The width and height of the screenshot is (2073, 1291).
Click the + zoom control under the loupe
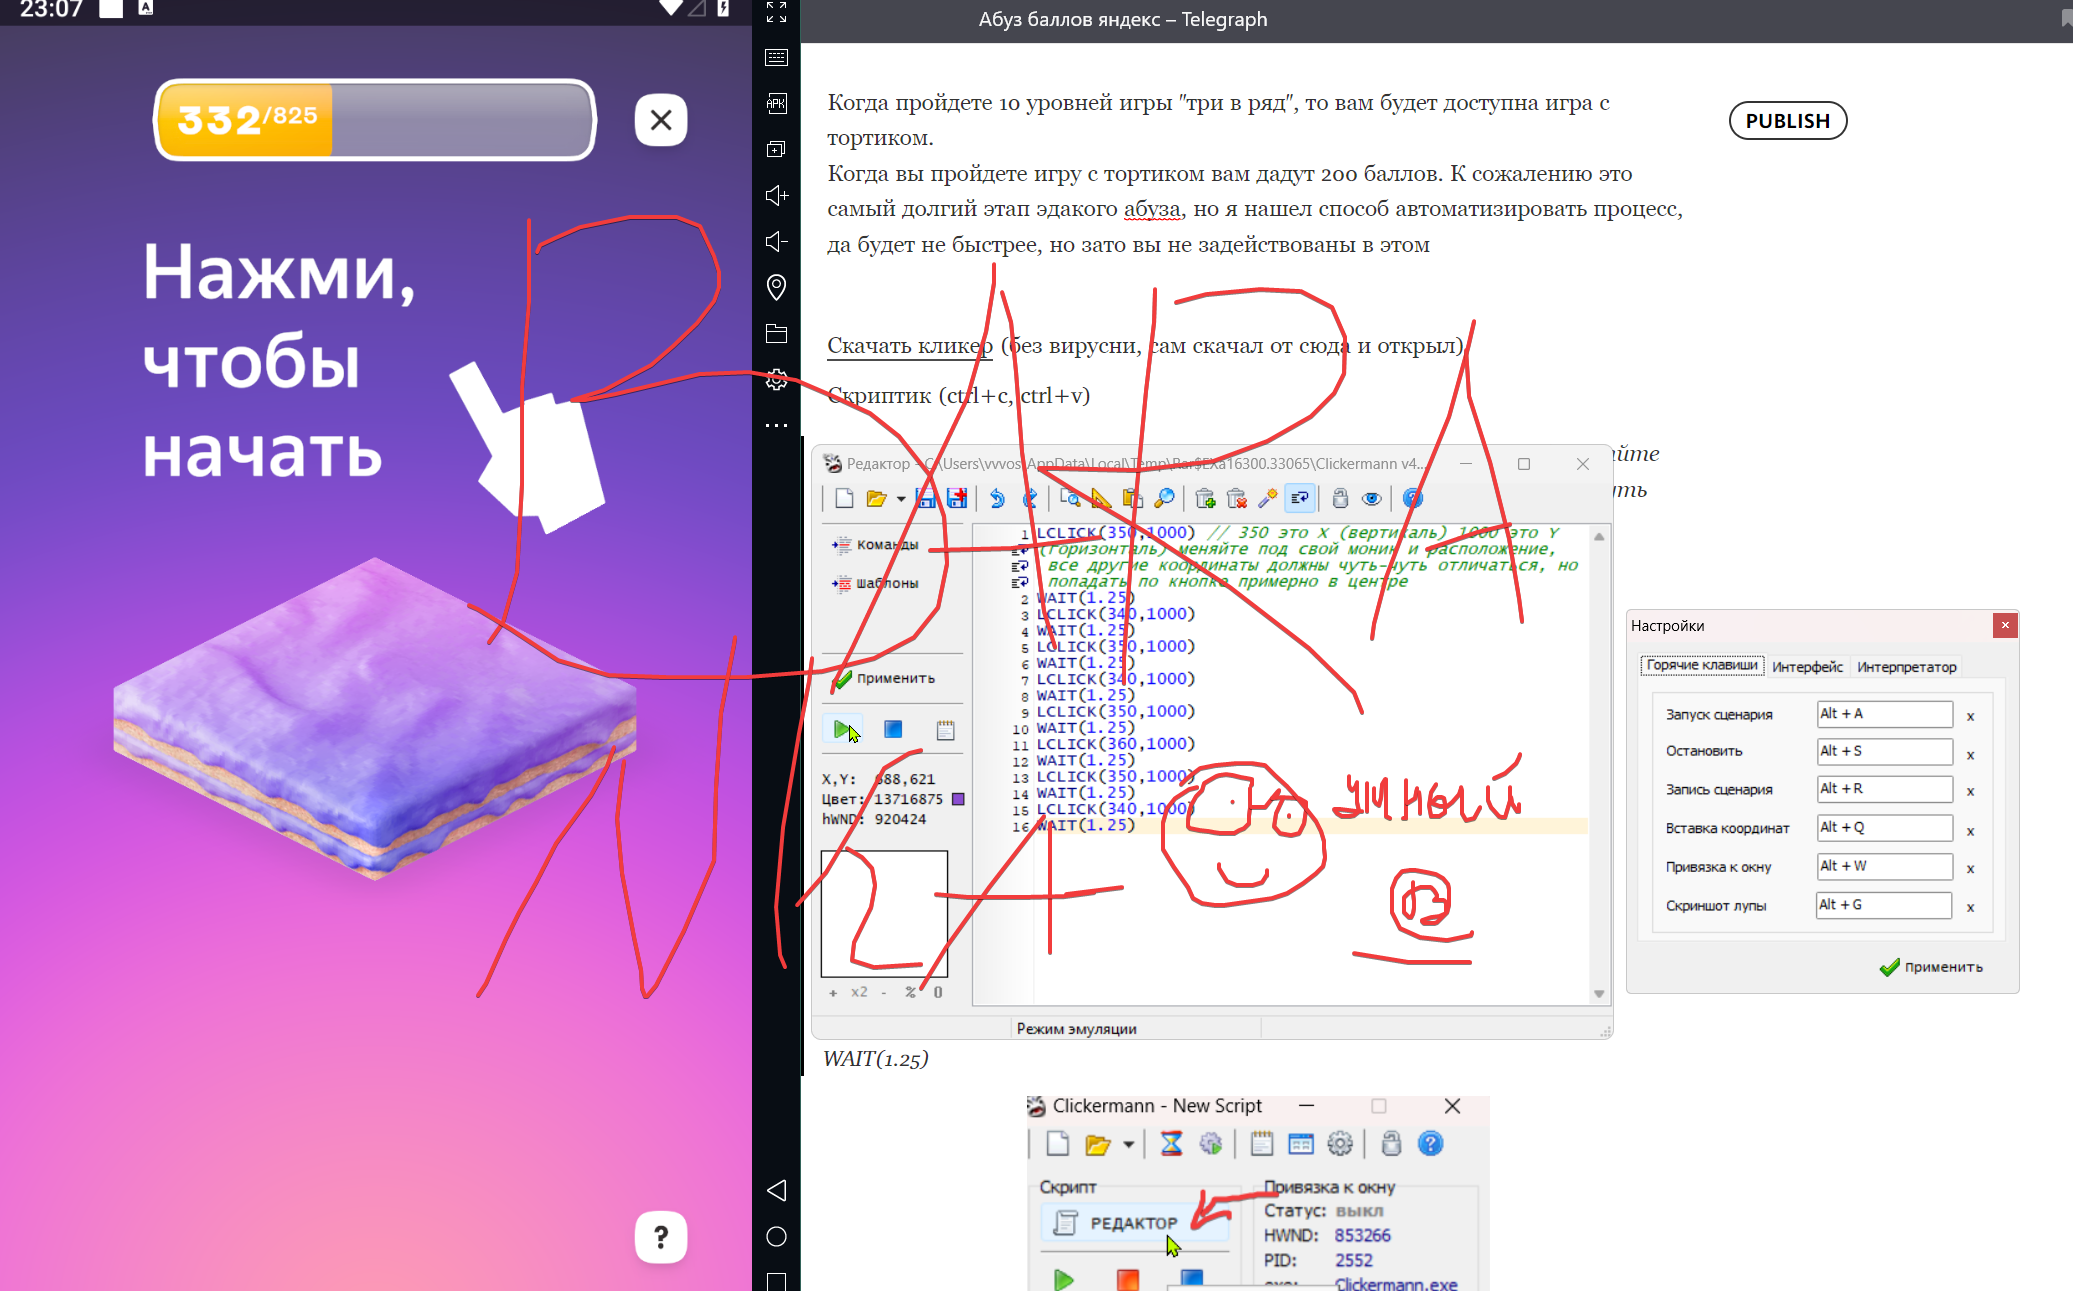[x=833, y=992]
